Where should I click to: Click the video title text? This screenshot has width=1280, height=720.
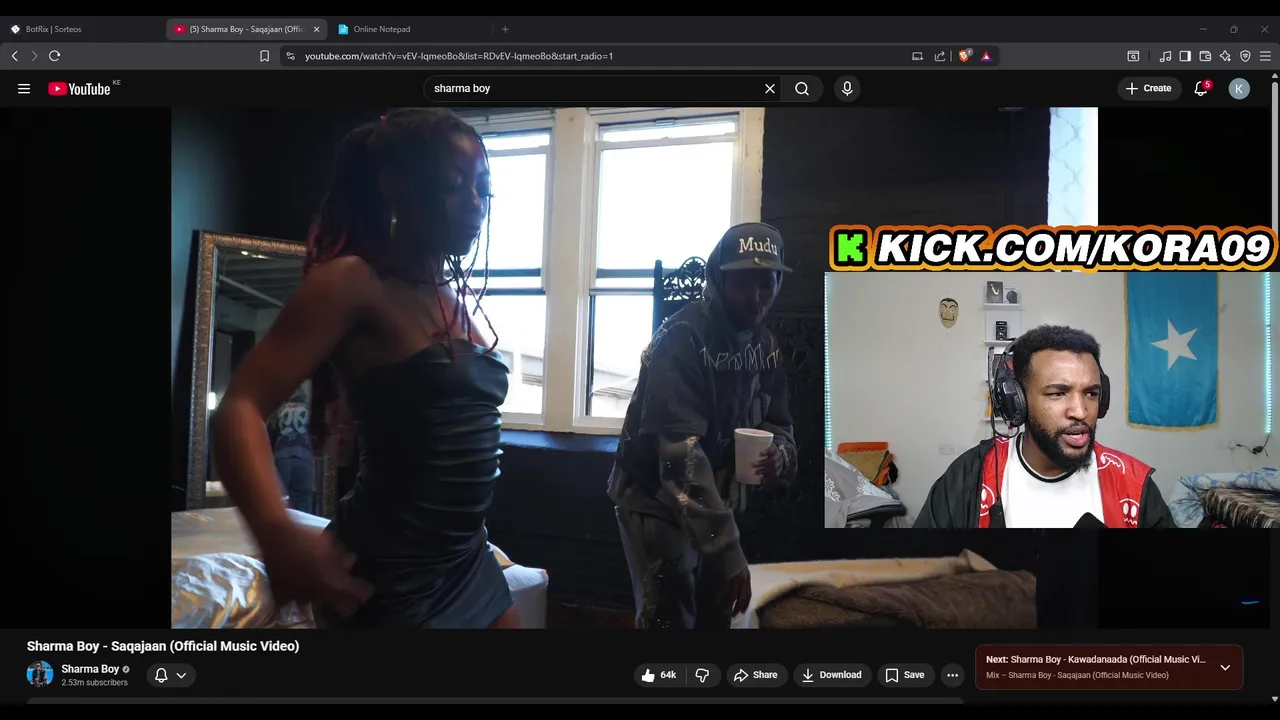pyautogui.click(x=163, y=646)
